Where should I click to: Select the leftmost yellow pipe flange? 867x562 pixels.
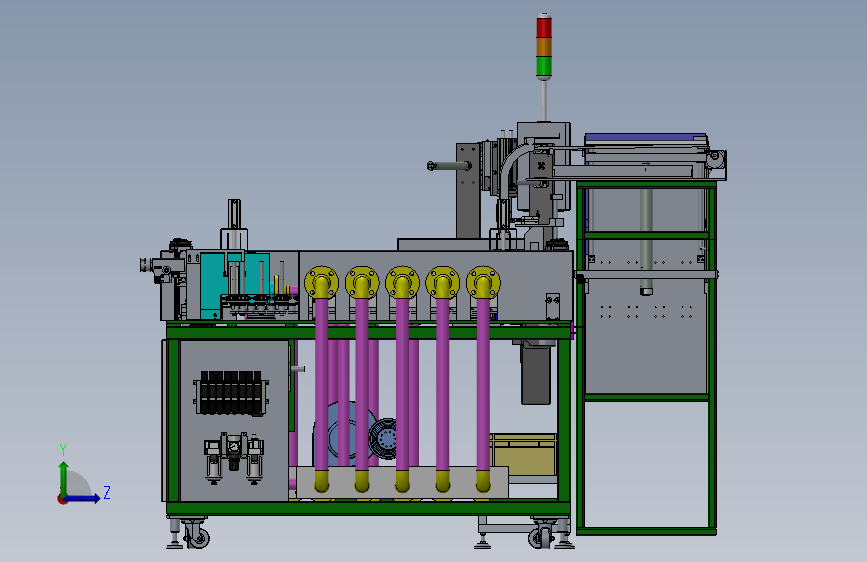[321, 283]
